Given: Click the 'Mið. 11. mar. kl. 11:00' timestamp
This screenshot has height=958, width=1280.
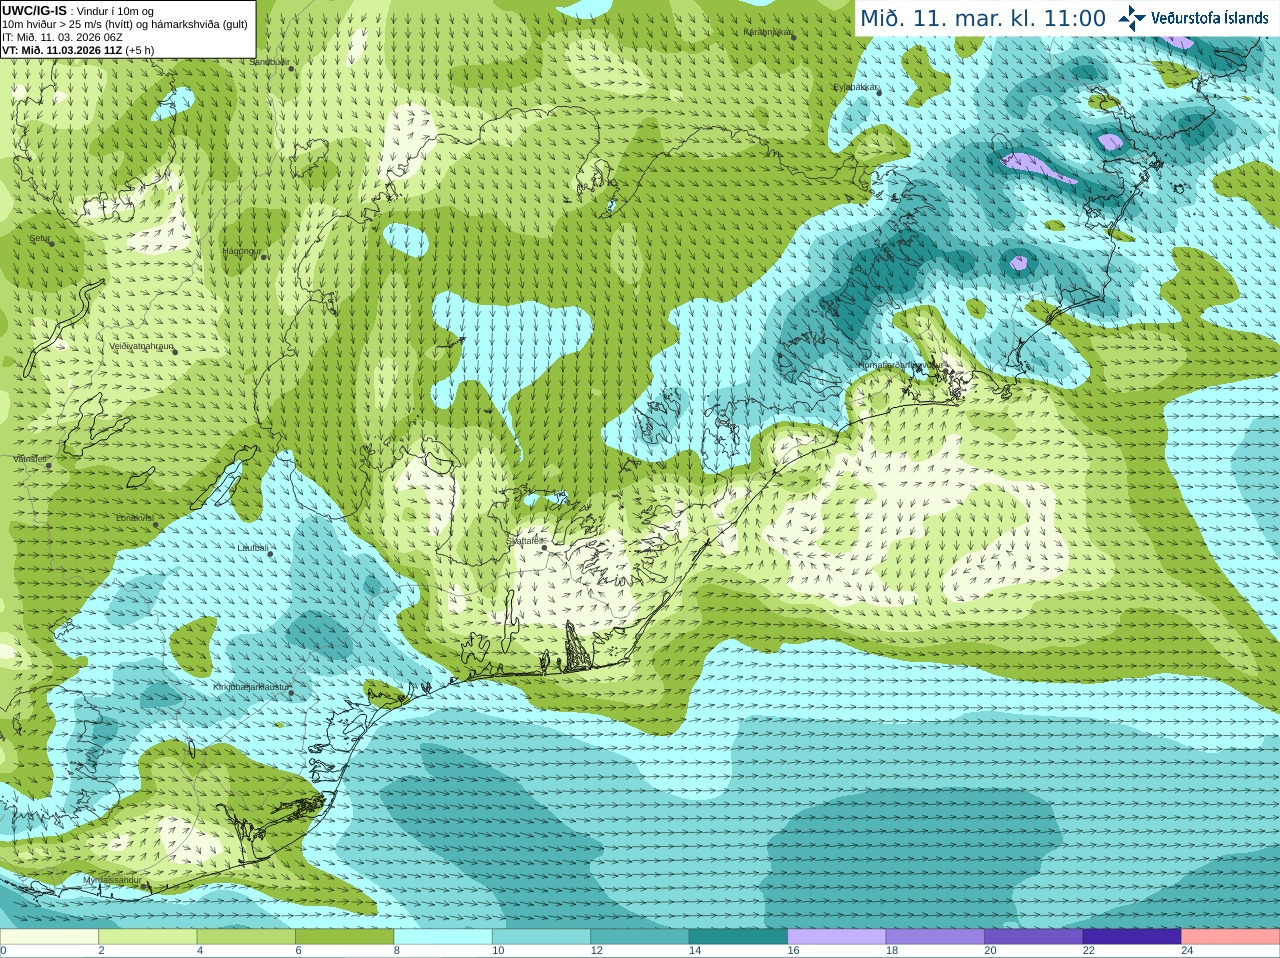Looking at the screenshot, I should point(983,18).
